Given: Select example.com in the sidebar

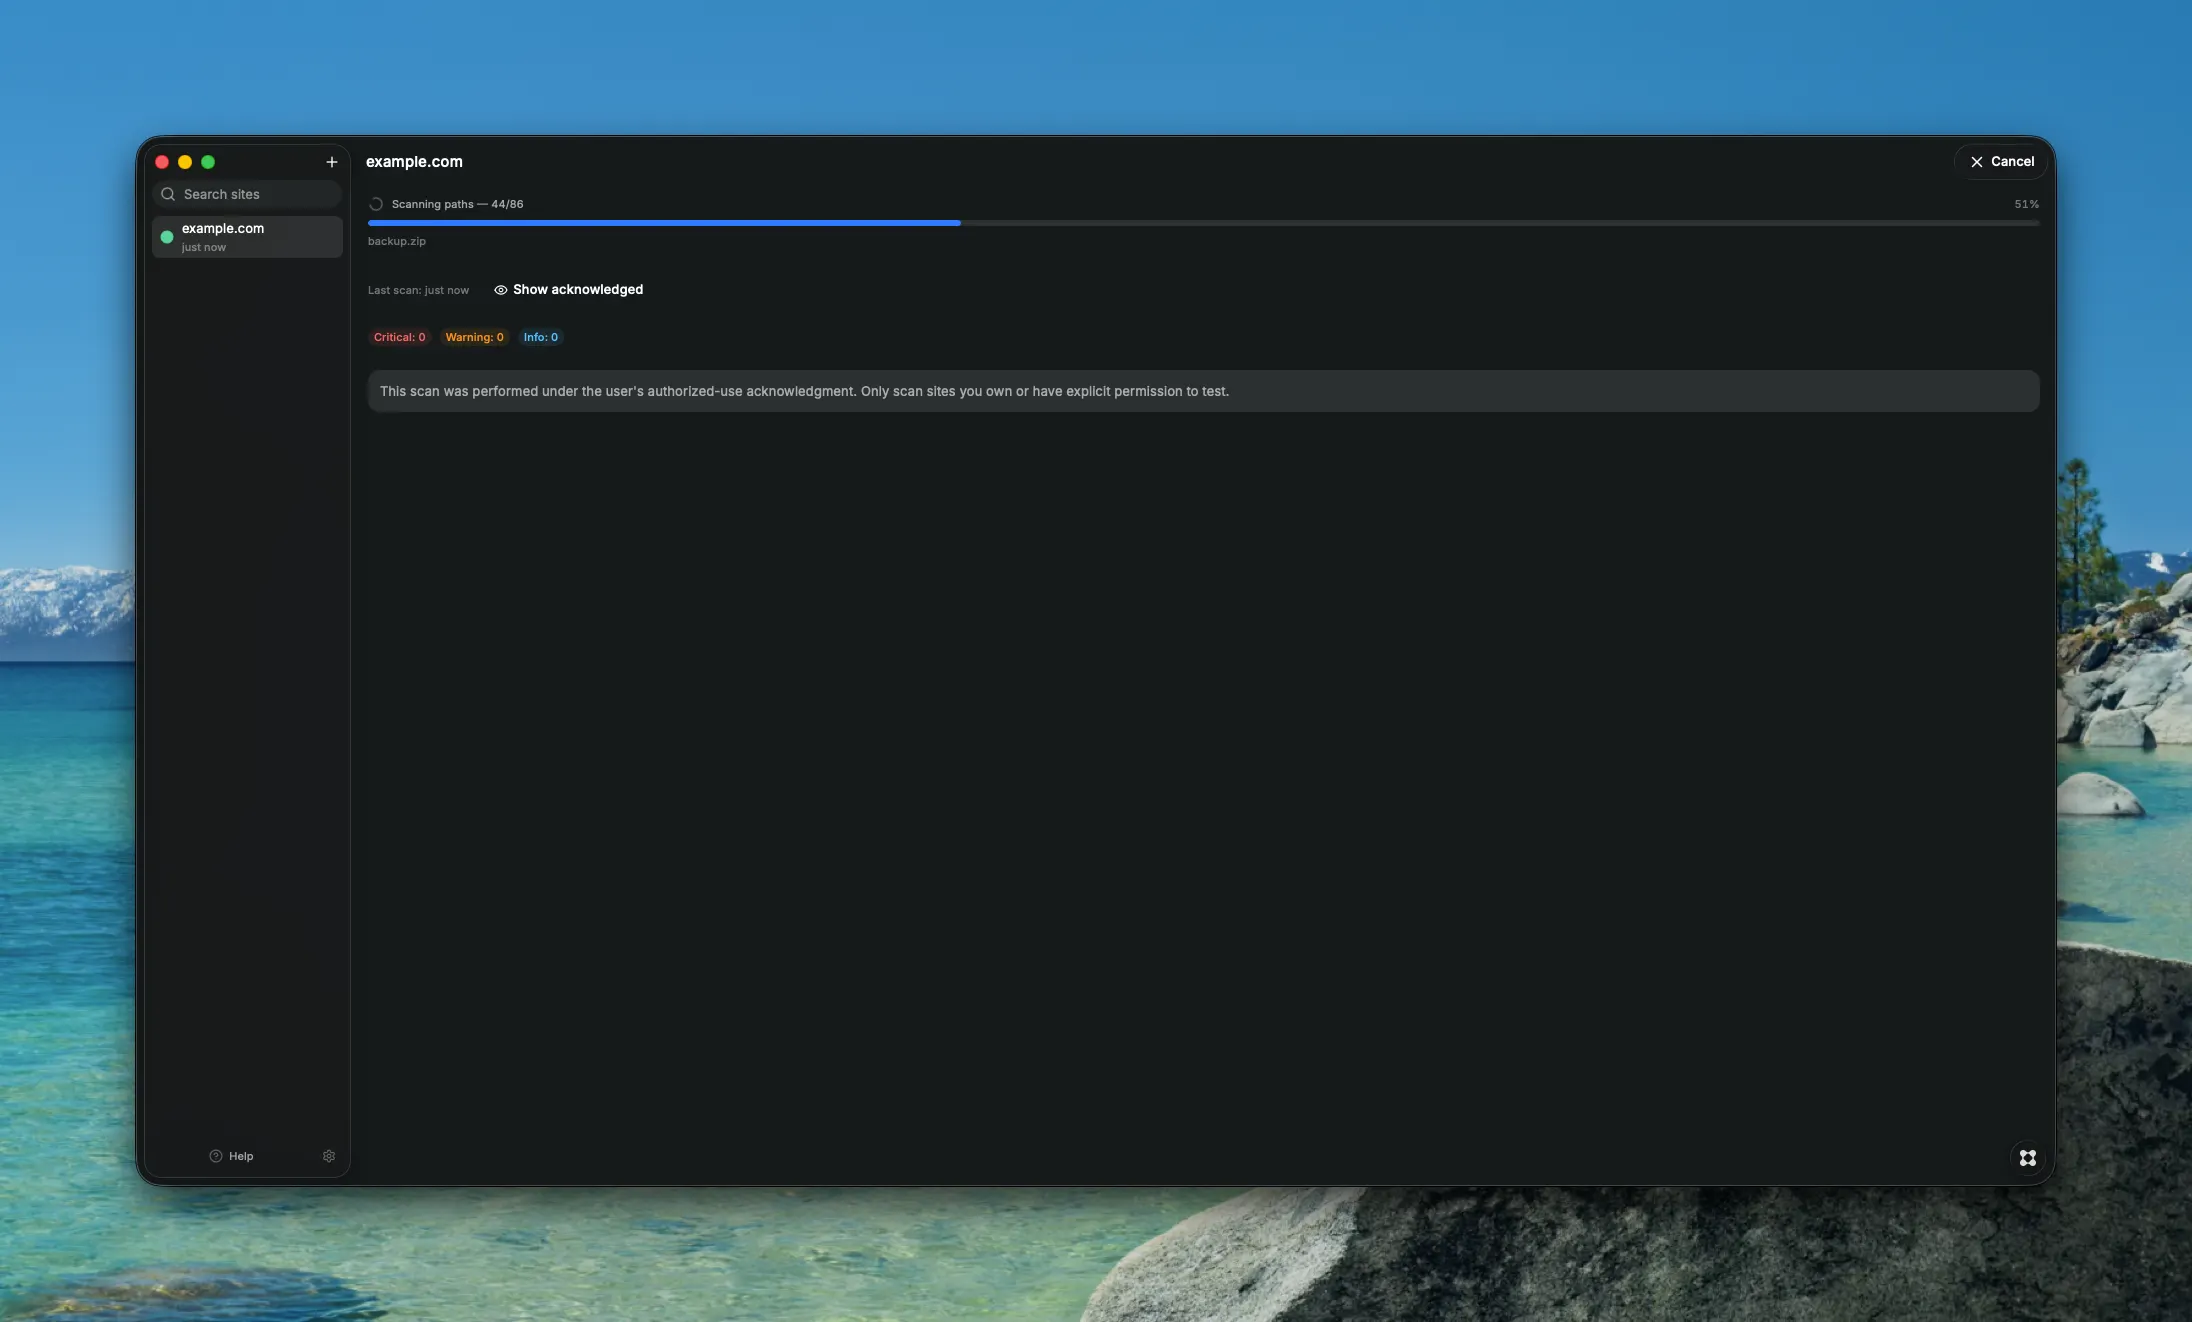Looking at the screenshot, I should pyautogui.click(x=247, y=237).
